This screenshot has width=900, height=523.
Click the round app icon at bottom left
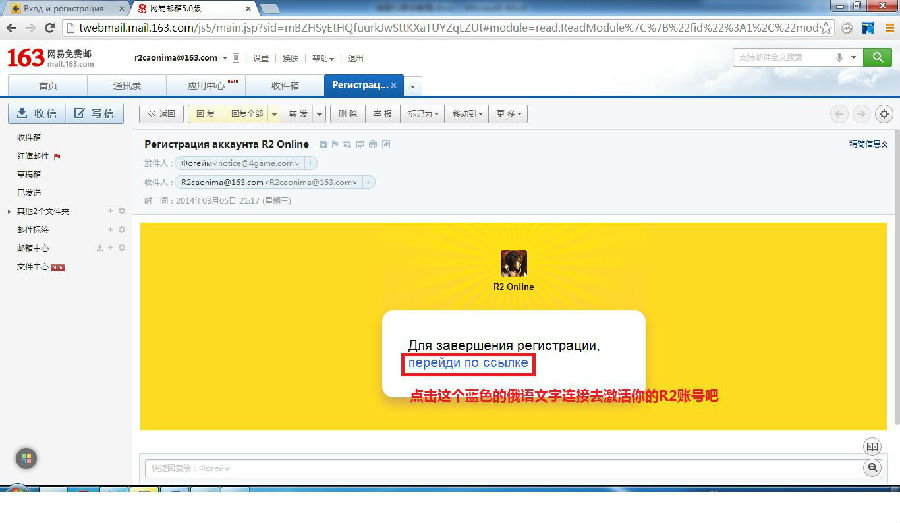[x=26, y=458]
